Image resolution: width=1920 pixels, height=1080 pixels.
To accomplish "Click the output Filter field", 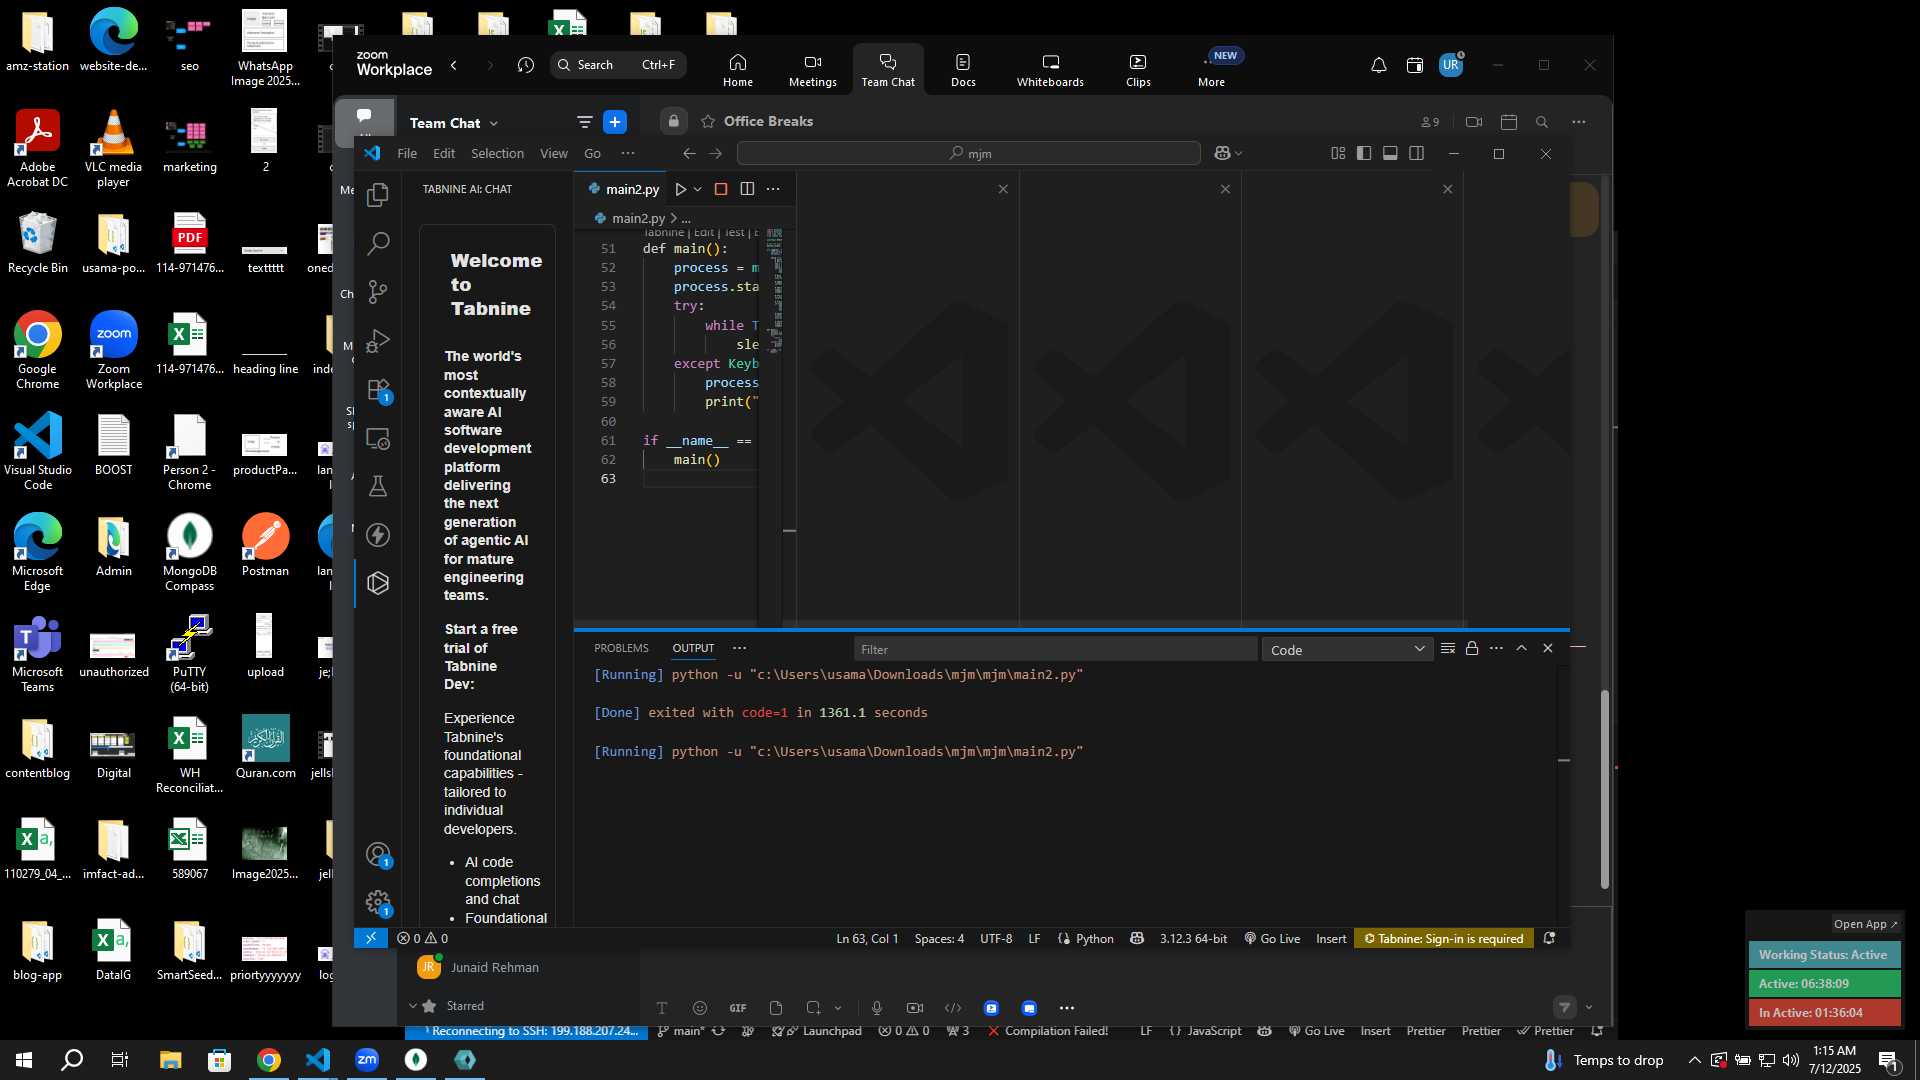I will click(1055, 649).
